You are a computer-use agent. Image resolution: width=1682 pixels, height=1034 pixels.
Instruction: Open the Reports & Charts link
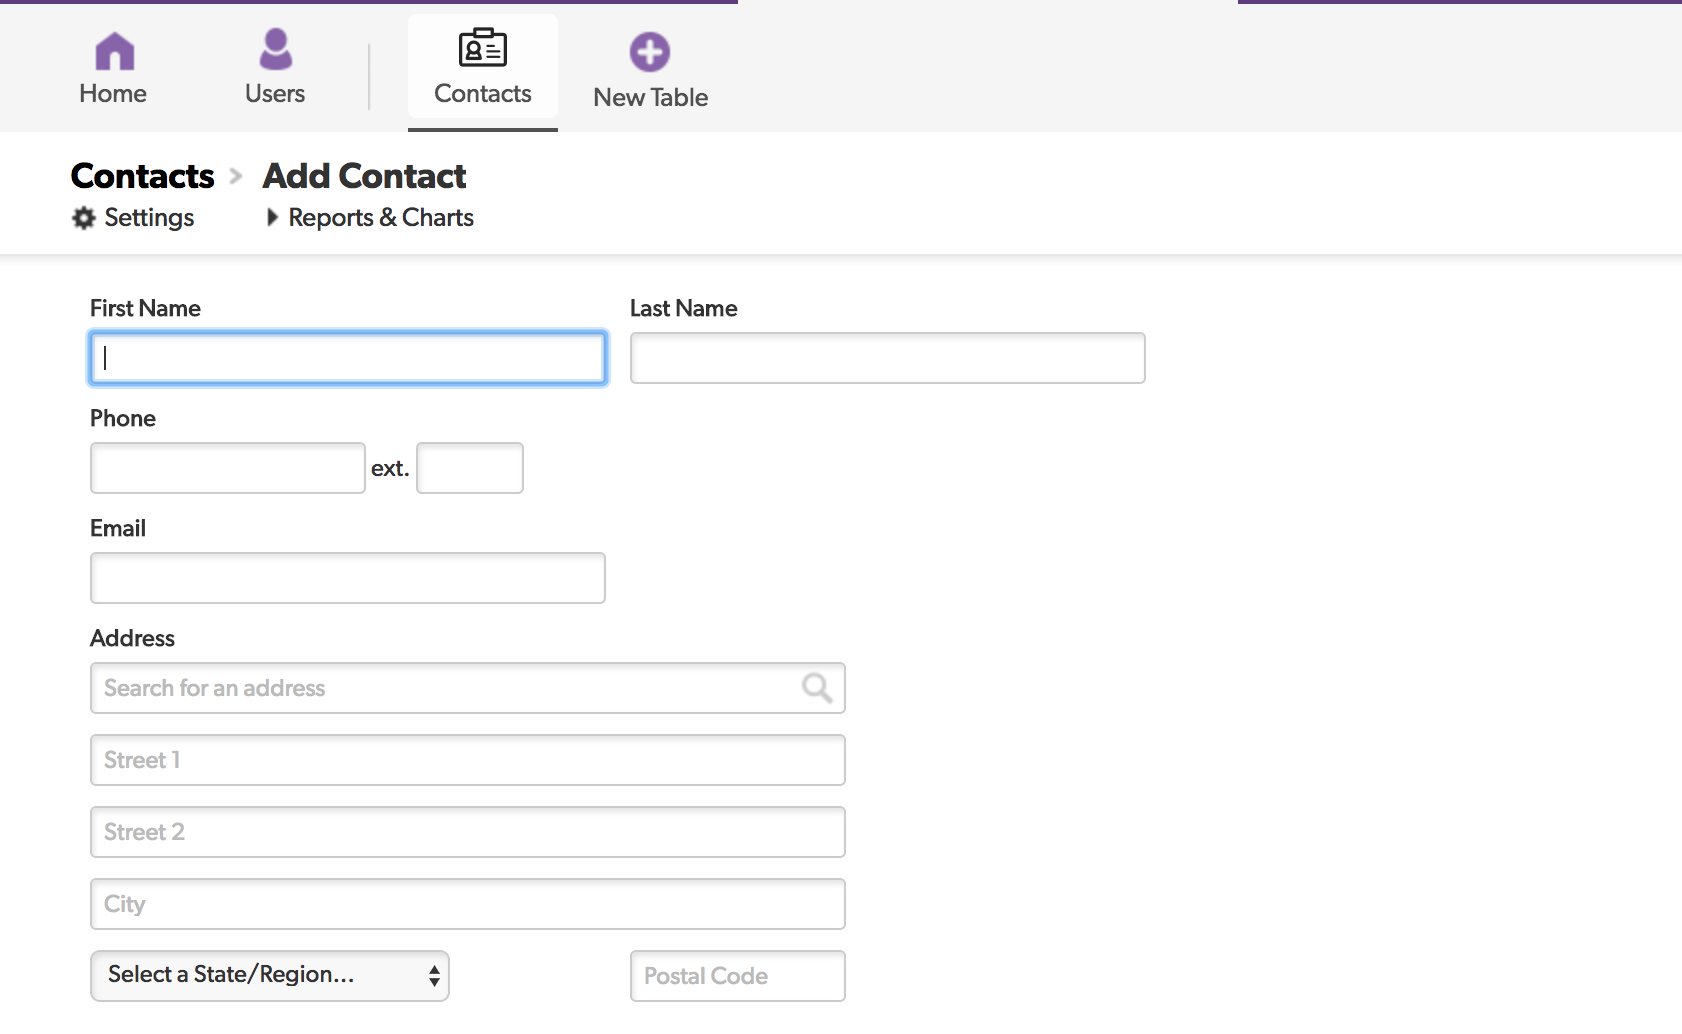pos(381,218)
